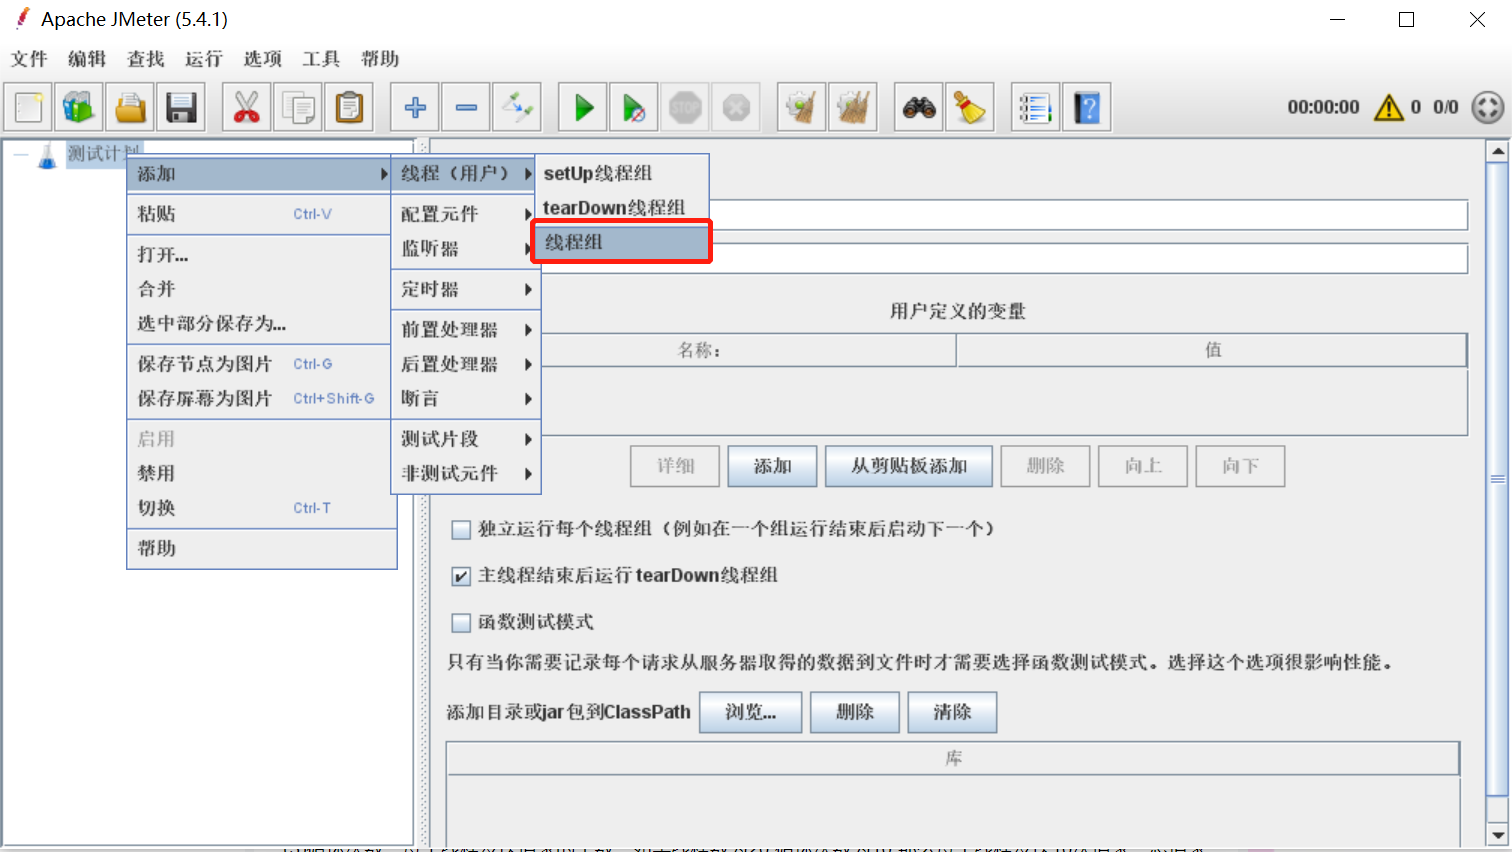The width and height of the screenshot is (1512, 852).
Task: Click the Open file folder icon
Action: pos(130,107)
